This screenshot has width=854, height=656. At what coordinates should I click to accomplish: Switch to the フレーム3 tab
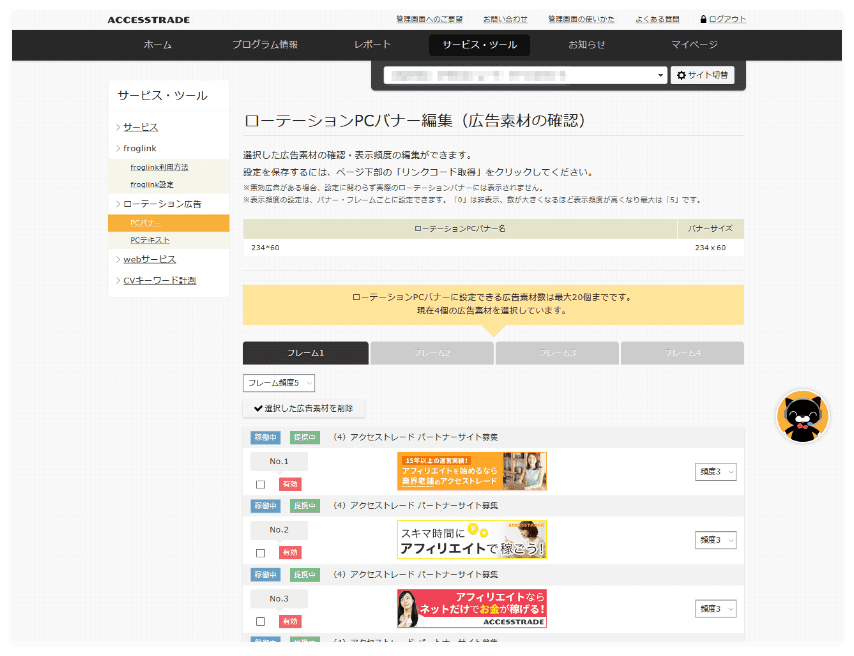pos(557,353)
